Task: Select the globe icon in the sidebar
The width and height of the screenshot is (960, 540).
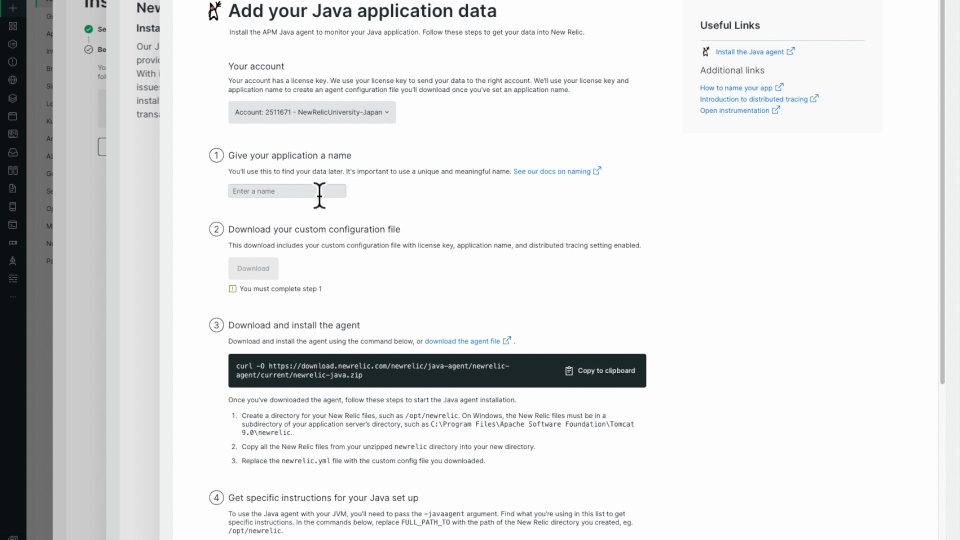Action: pyautogui.click(x=13, y=80)
